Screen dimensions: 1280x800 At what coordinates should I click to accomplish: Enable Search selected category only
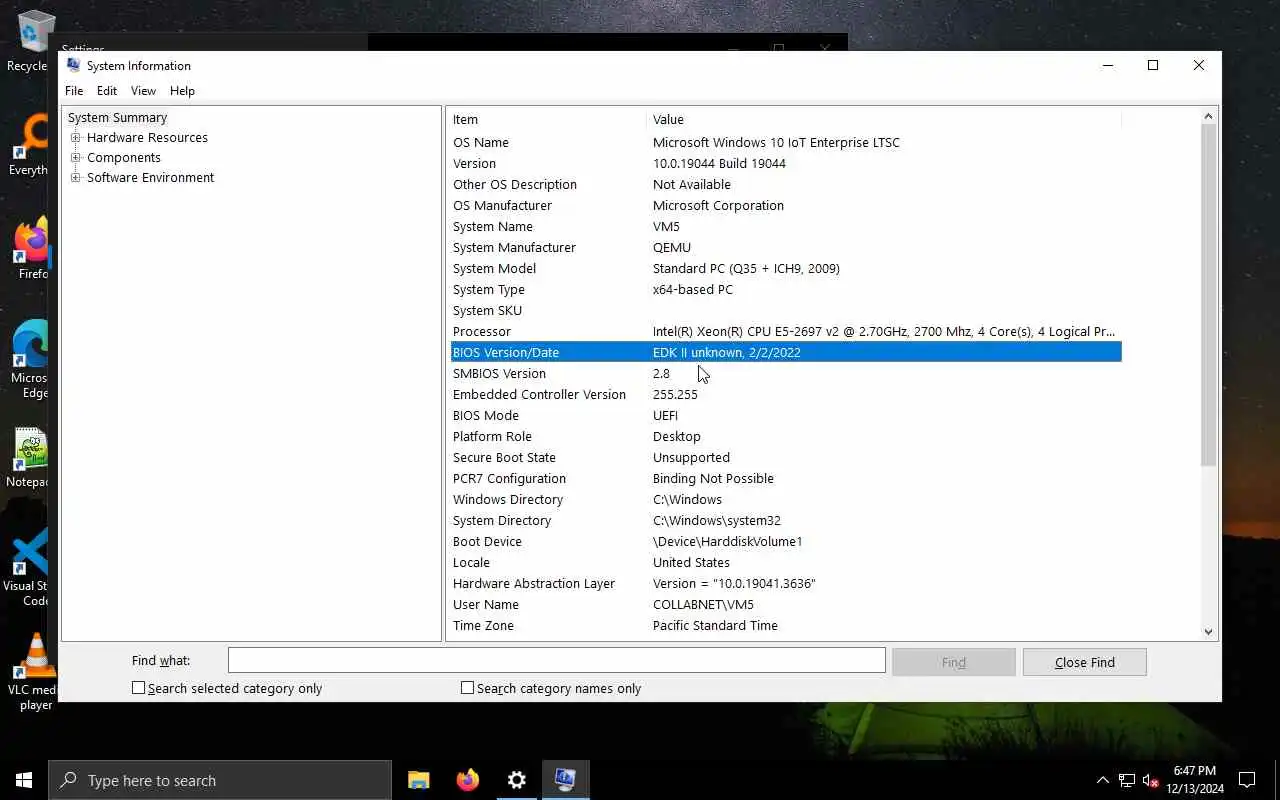[x=139, y=688]
